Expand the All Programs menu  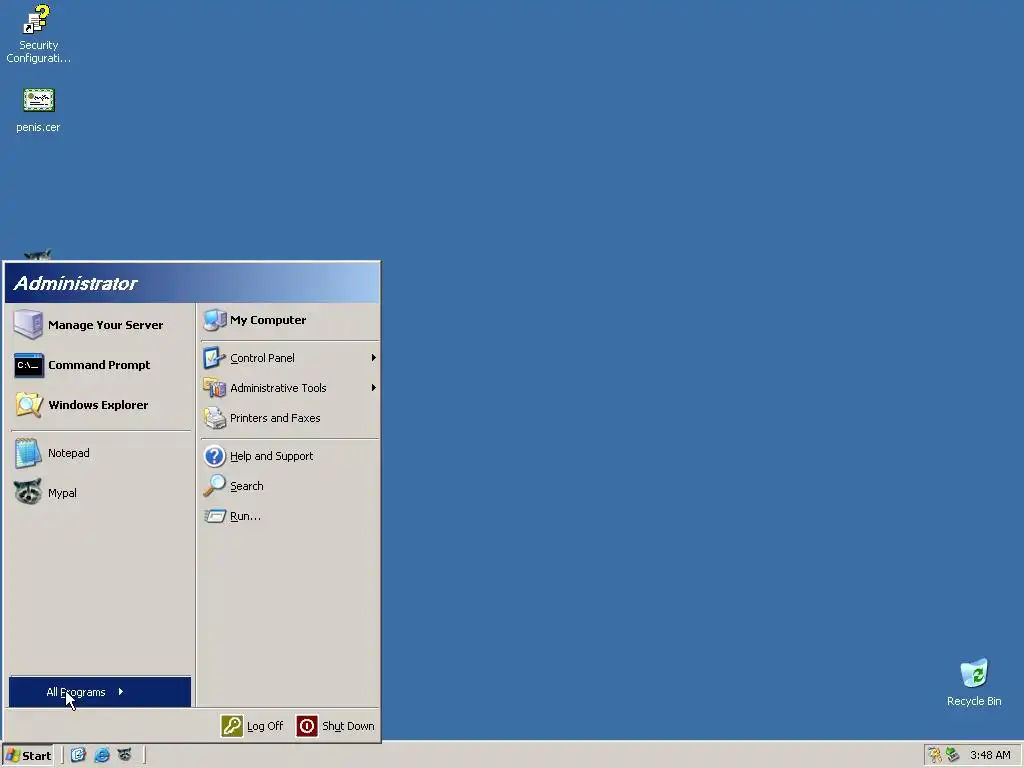(100, 692)
